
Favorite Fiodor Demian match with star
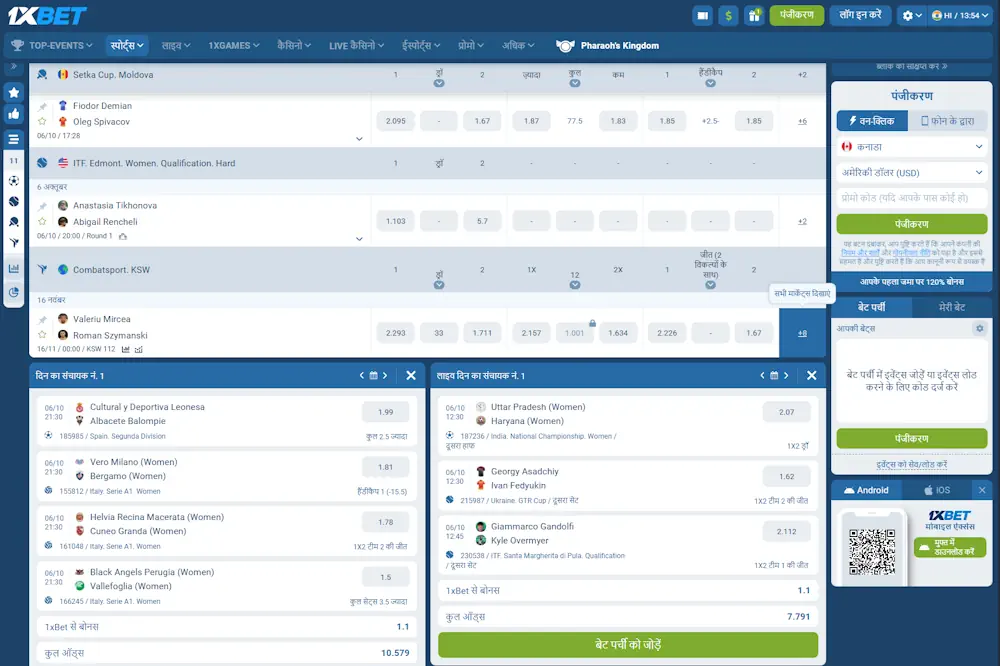43,122
